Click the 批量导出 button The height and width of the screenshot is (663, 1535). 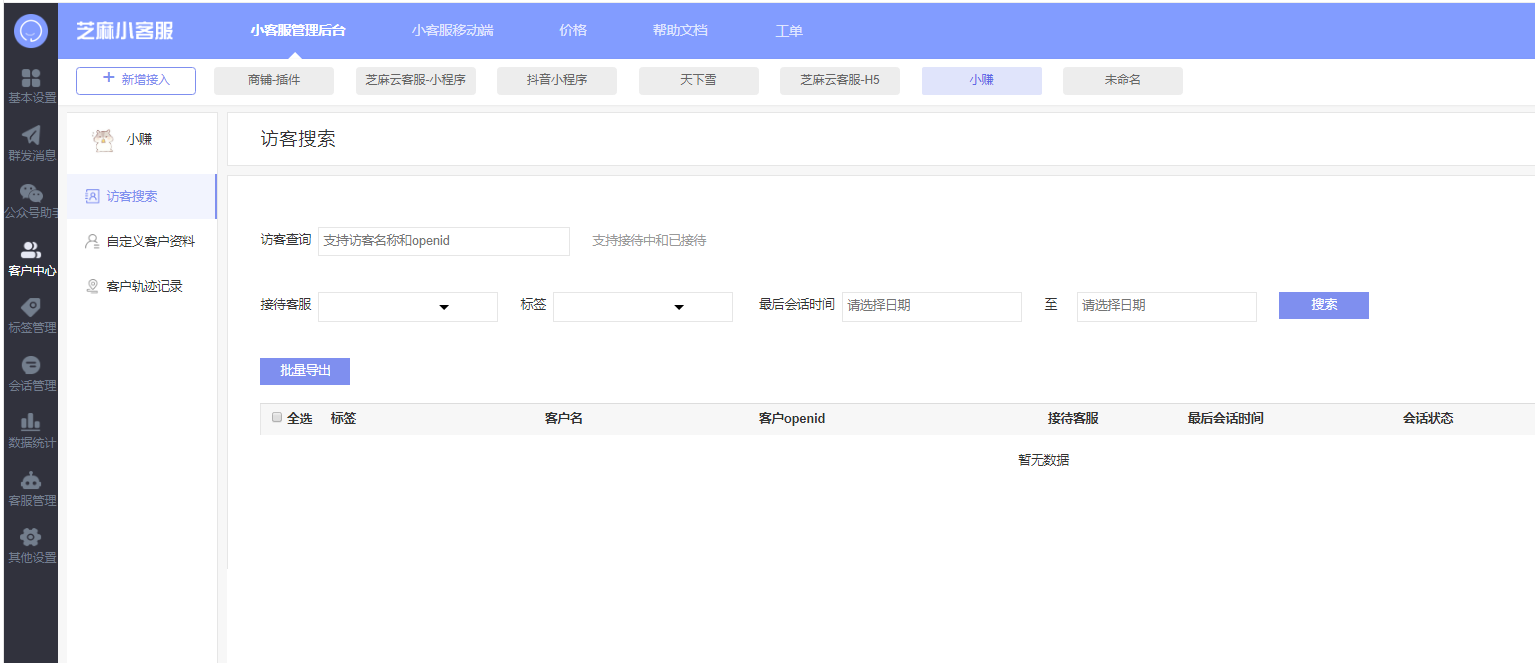305,371
